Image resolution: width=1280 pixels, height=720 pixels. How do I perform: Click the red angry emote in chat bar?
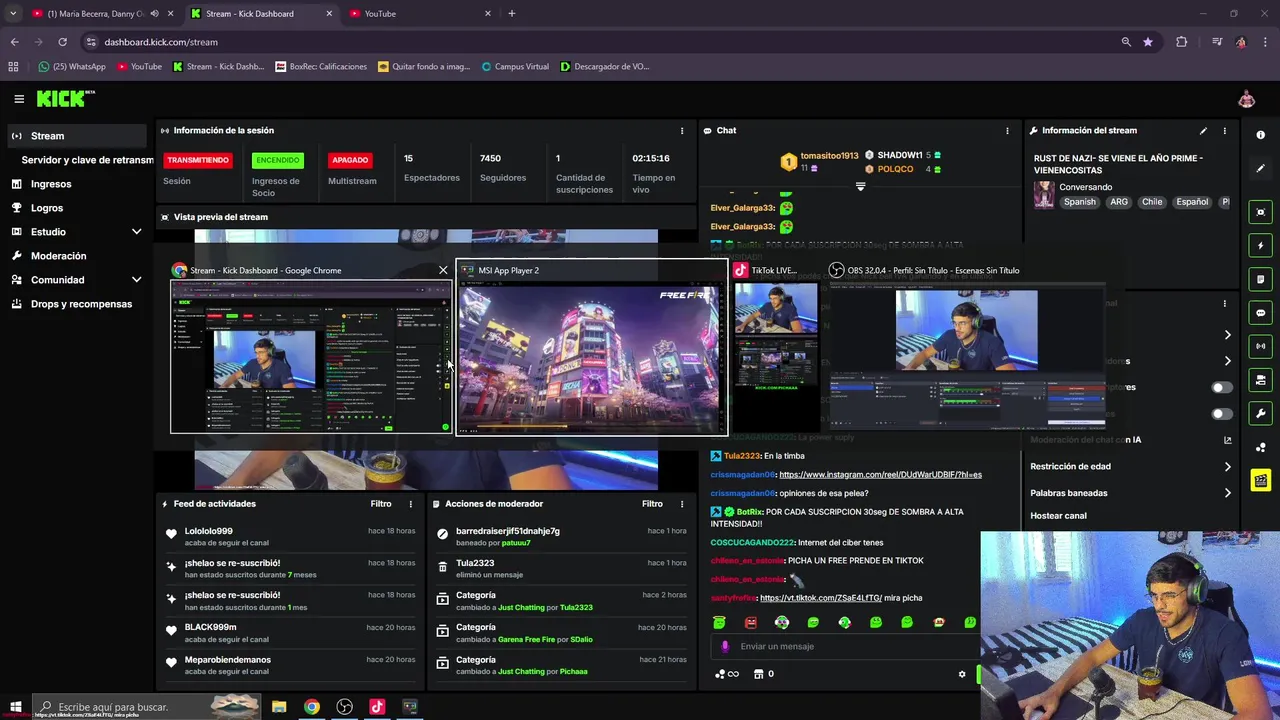coord(751,622)
